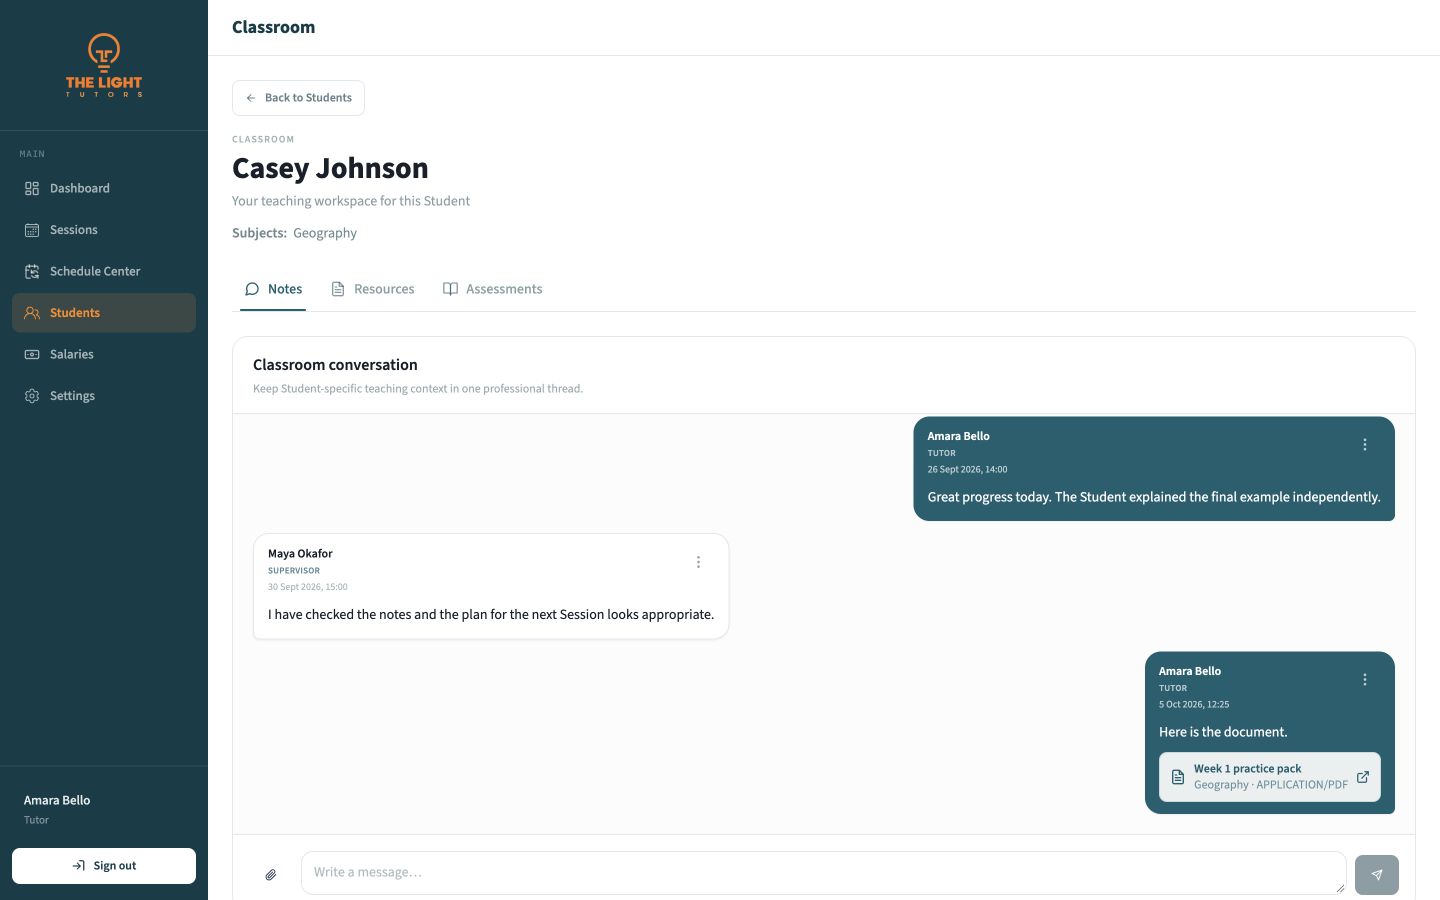Click the Maya Okafor sender name
Screen dimensions: 1440x900
[300, 553]
